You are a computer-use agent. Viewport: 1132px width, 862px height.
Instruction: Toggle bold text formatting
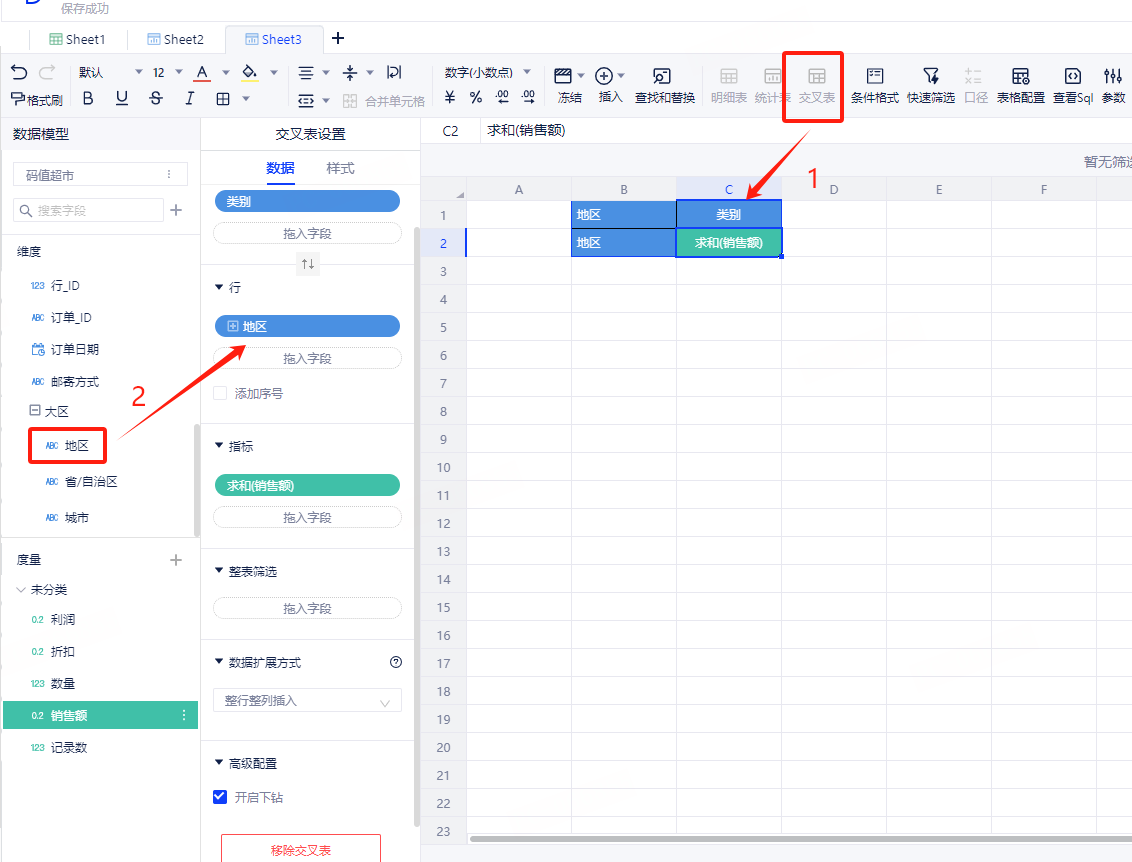(x=88, y=98)
